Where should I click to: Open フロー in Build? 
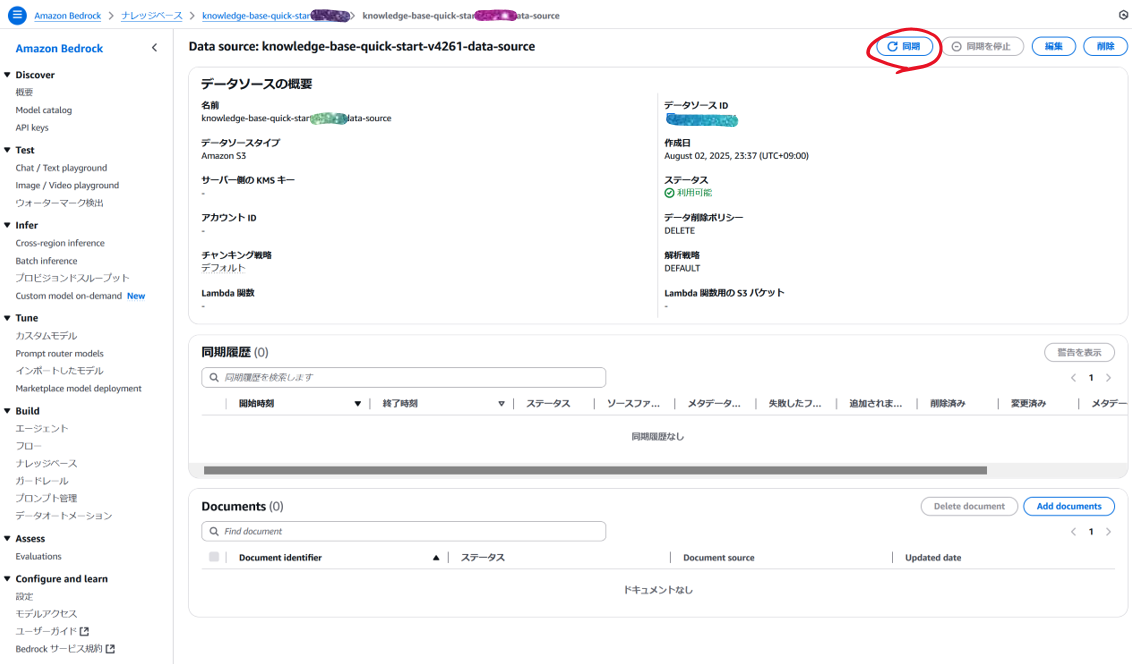pyautogui.click(x=29, y=446)
